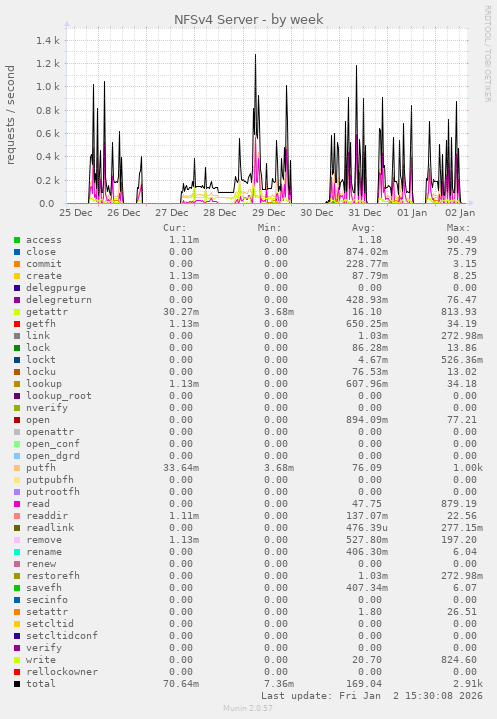Click the total current value '70.64m'

point(181,684)
